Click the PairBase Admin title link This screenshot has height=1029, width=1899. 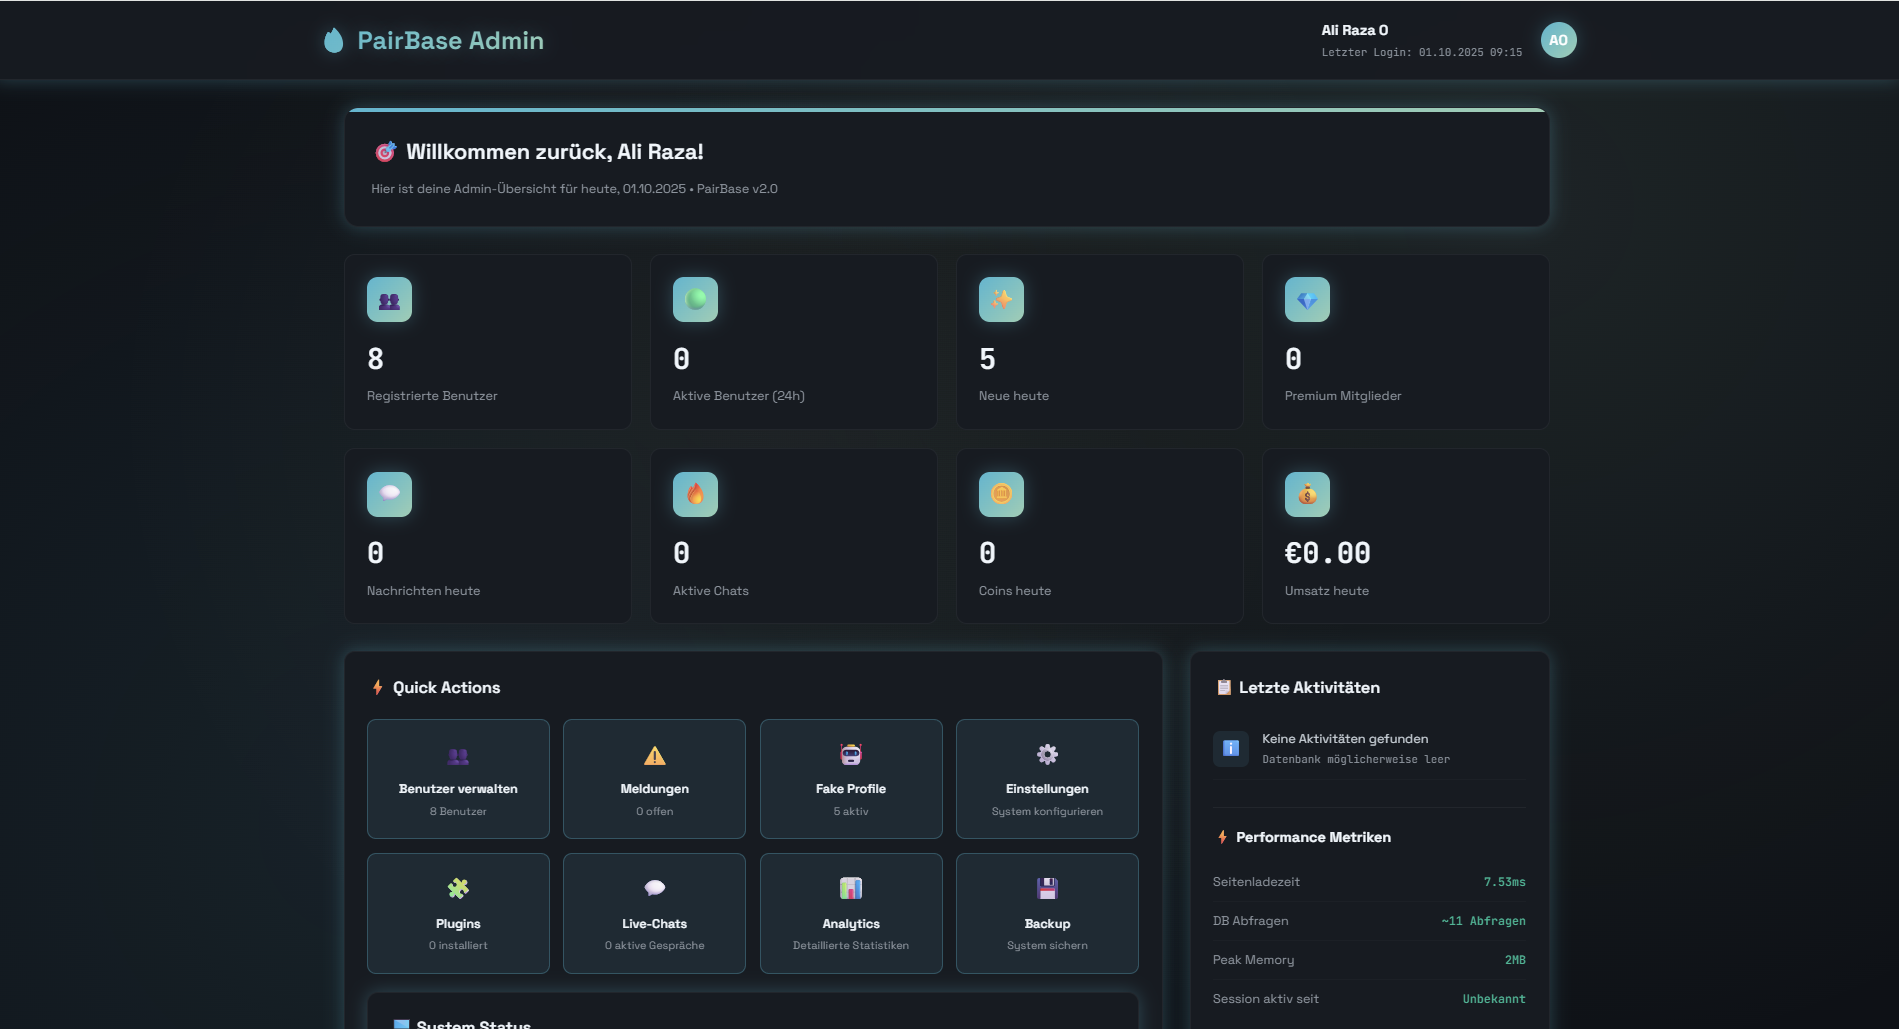point(450,41)
